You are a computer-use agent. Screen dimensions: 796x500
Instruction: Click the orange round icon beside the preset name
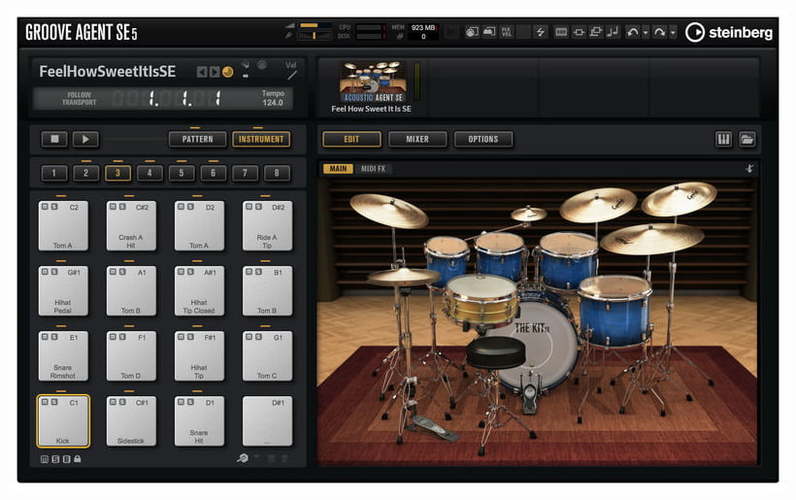point(228,72)
